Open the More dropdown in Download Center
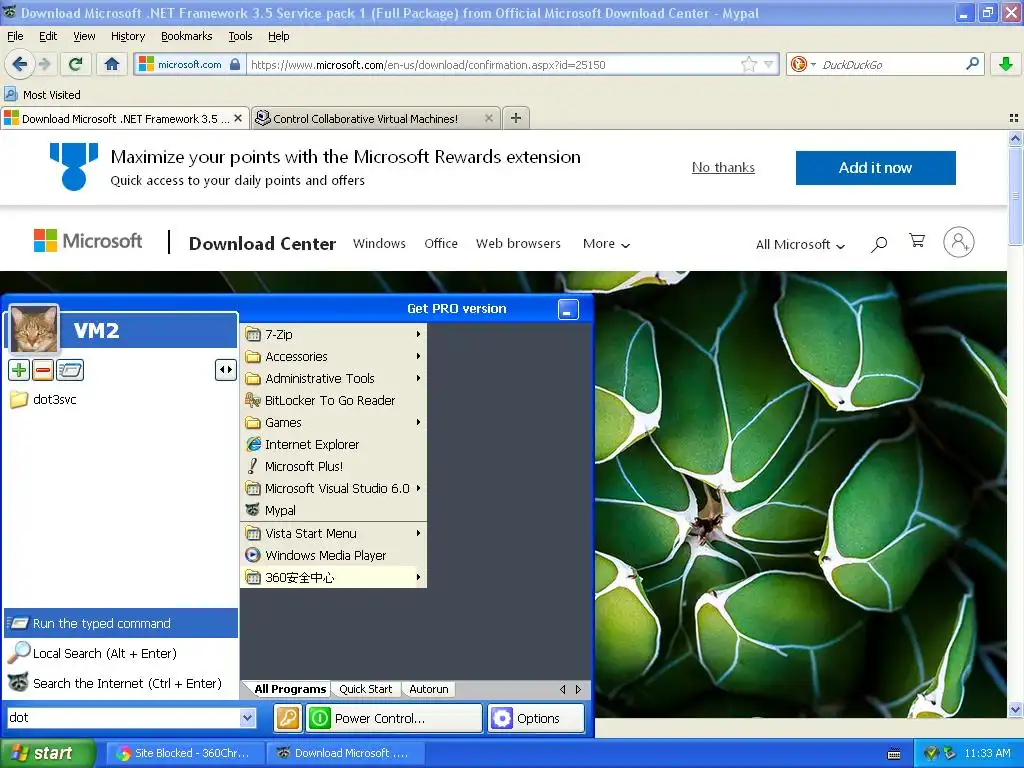 point(606,244)
